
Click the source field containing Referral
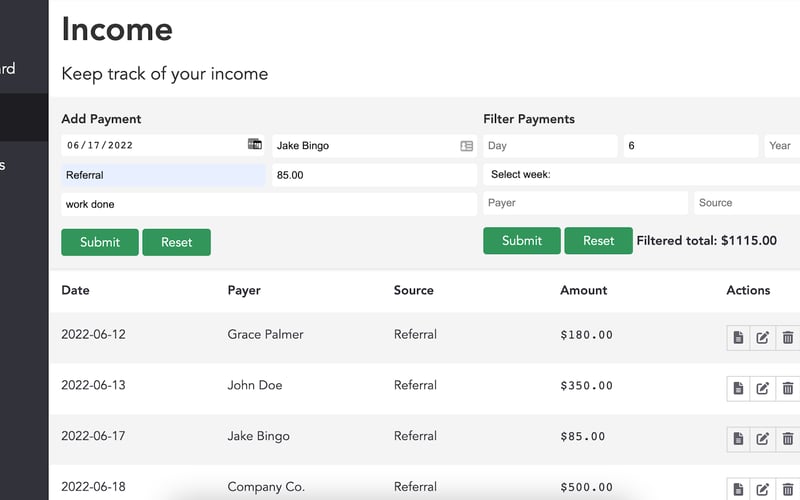click(163, 175)
